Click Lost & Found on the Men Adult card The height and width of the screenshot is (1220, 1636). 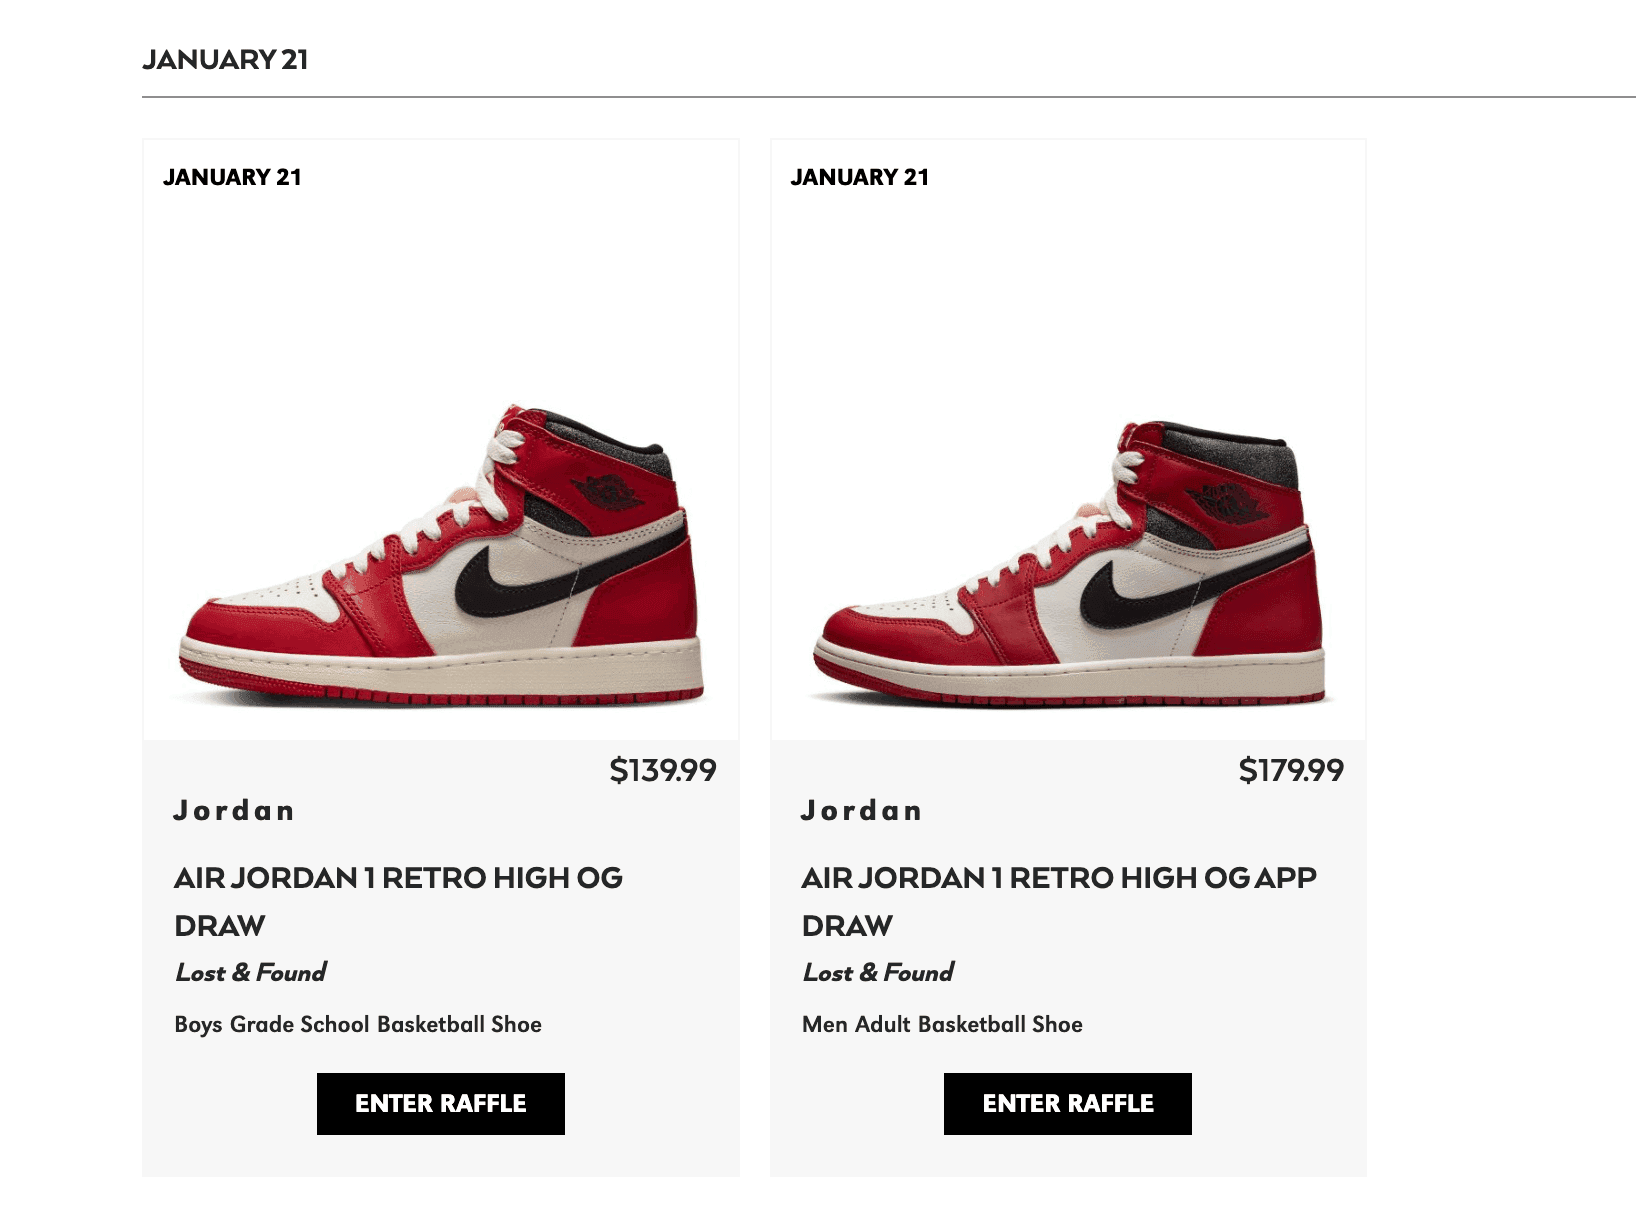click(877, 972)
